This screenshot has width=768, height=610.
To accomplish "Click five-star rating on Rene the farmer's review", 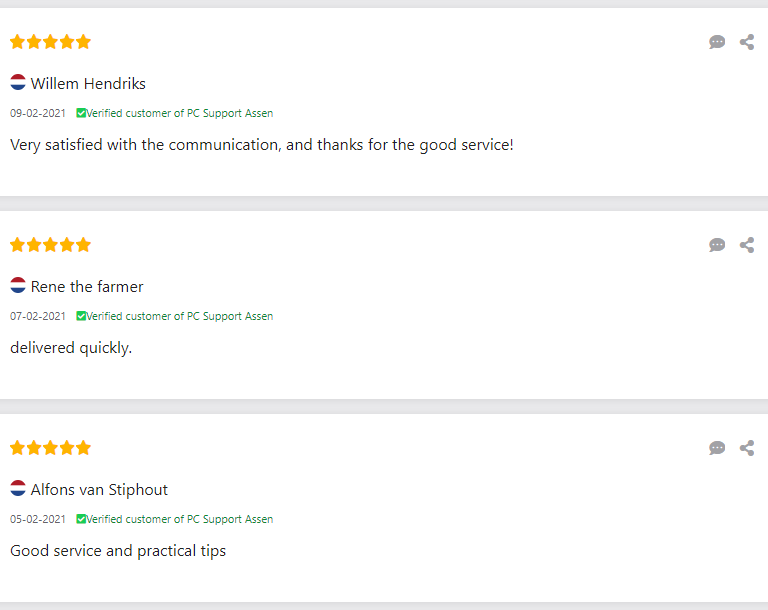I will coord(50,245).
